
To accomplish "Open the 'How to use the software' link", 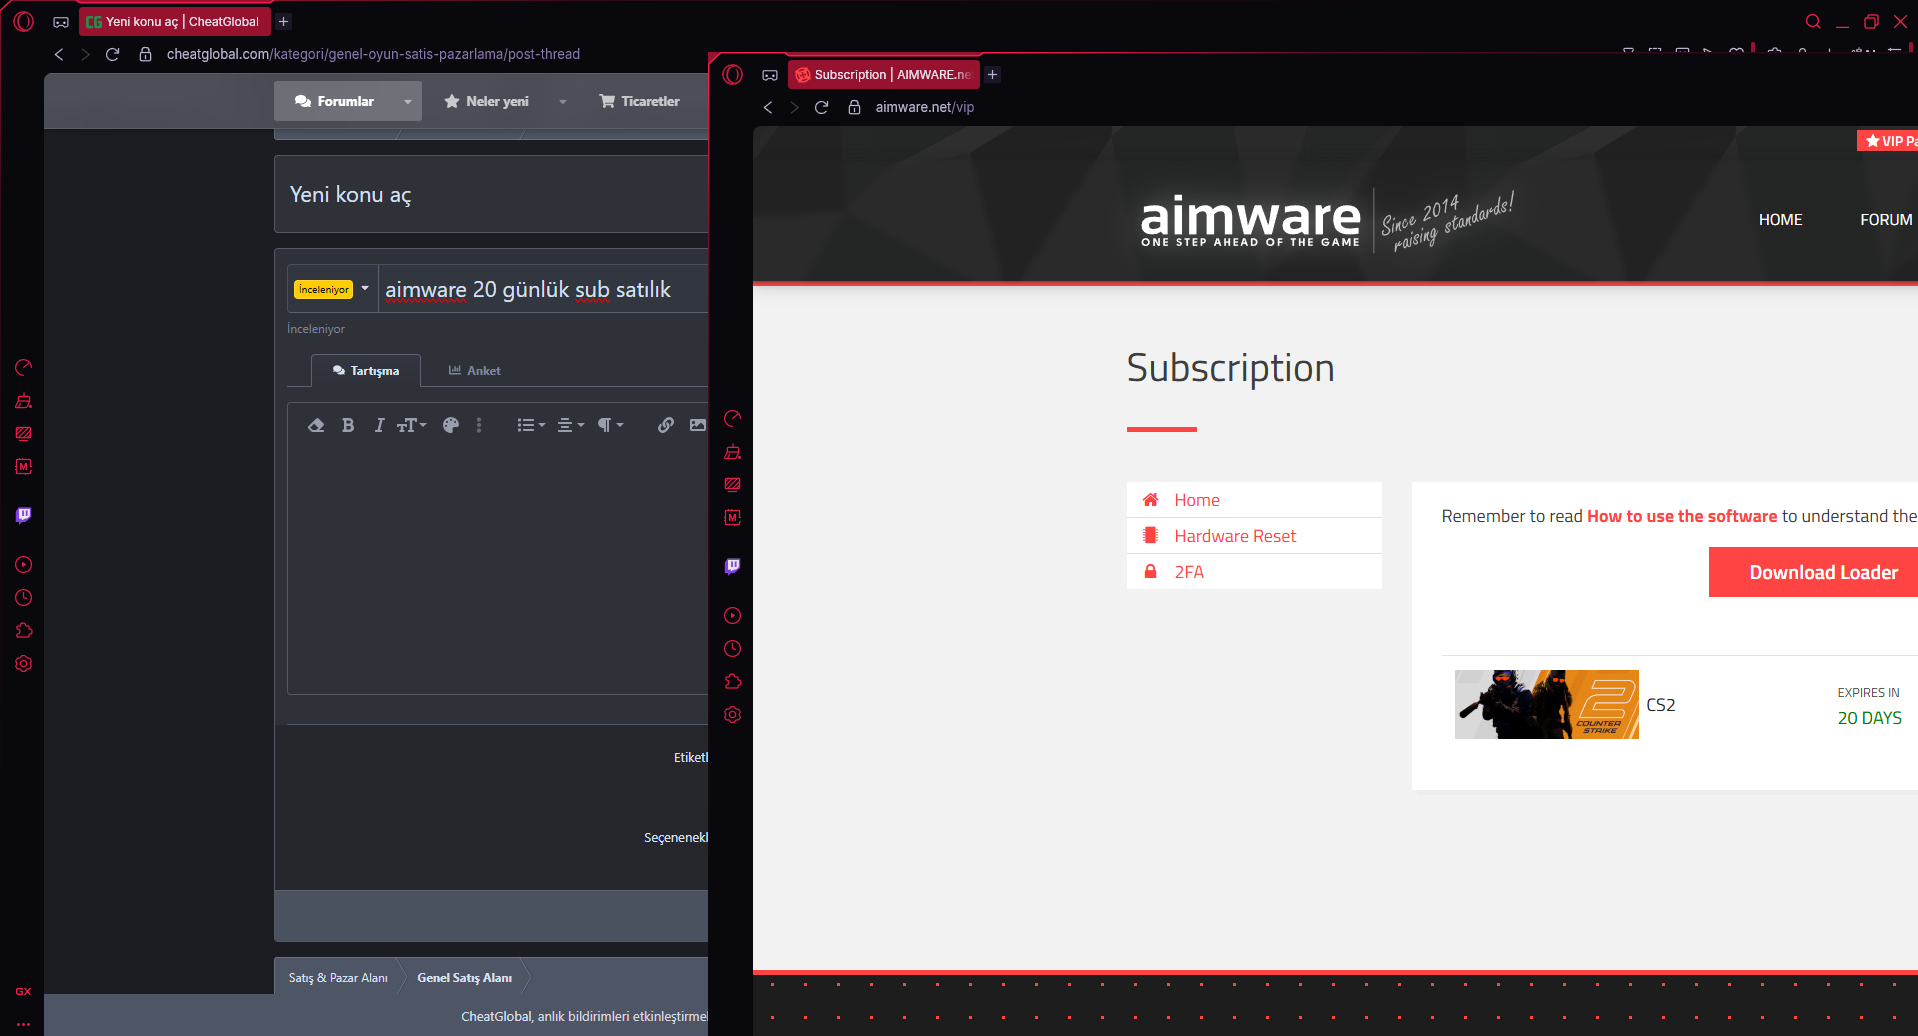I will [1682, 516].
